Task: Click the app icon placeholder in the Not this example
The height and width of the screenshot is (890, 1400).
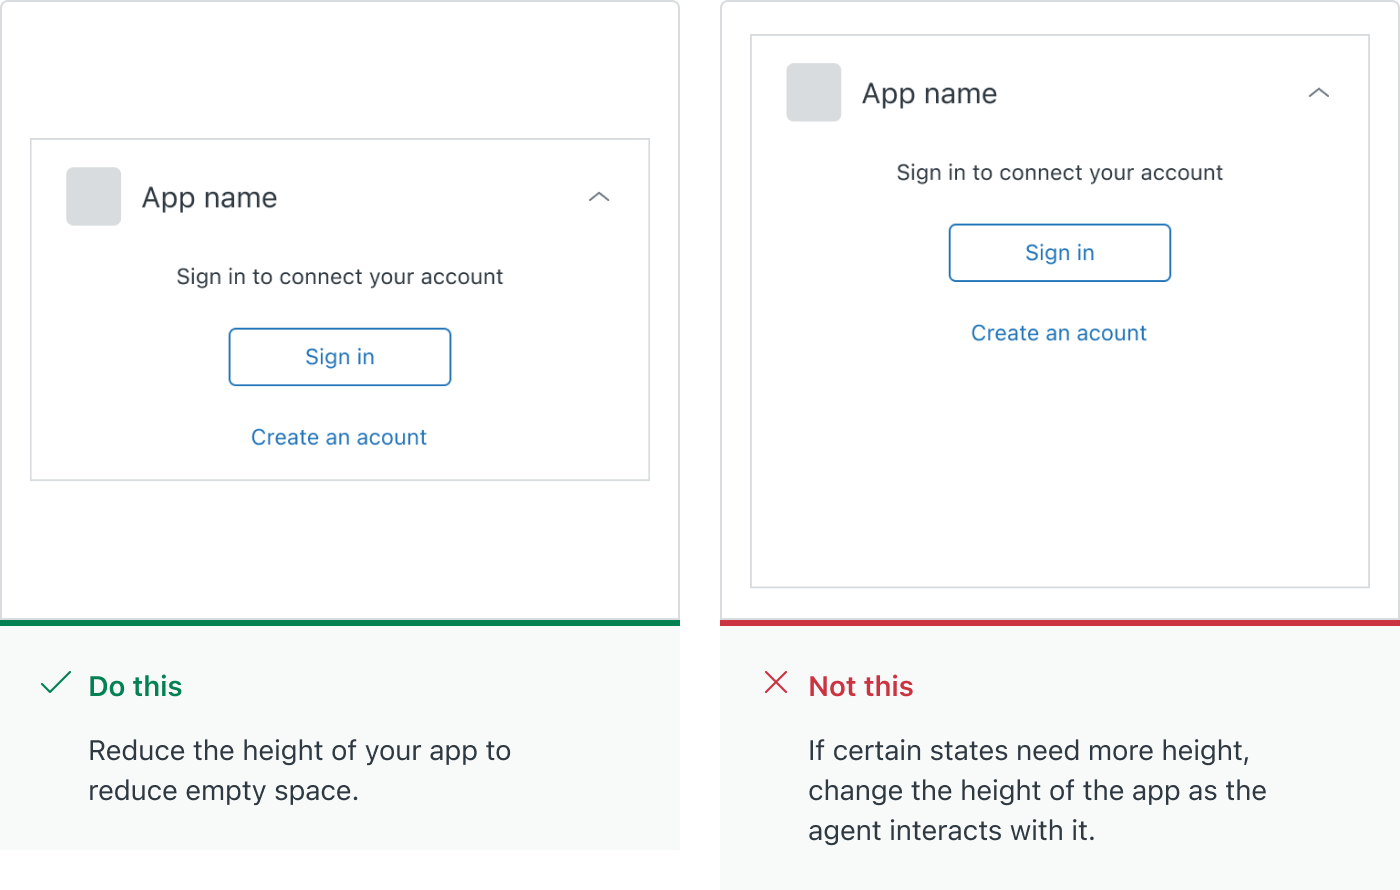Action: (814, 93)
